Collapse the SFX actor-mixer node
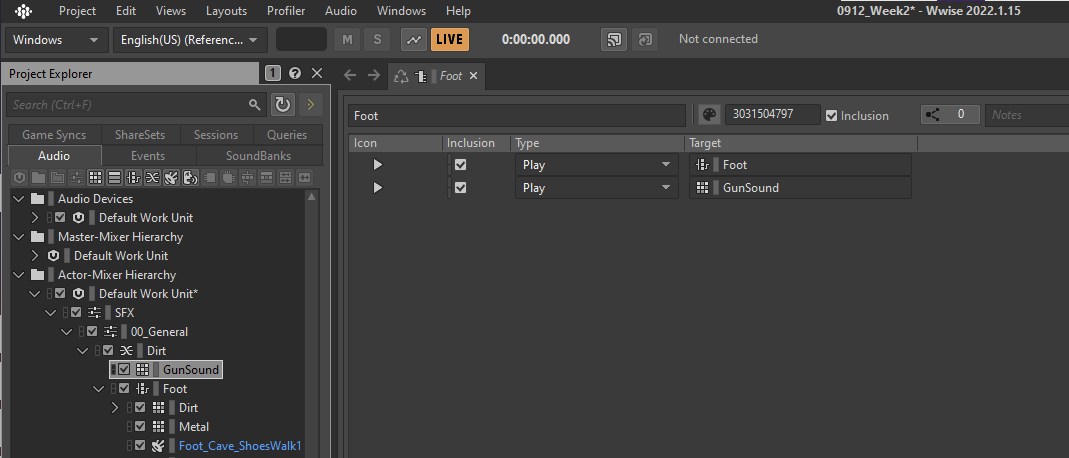 click(50, 313)
